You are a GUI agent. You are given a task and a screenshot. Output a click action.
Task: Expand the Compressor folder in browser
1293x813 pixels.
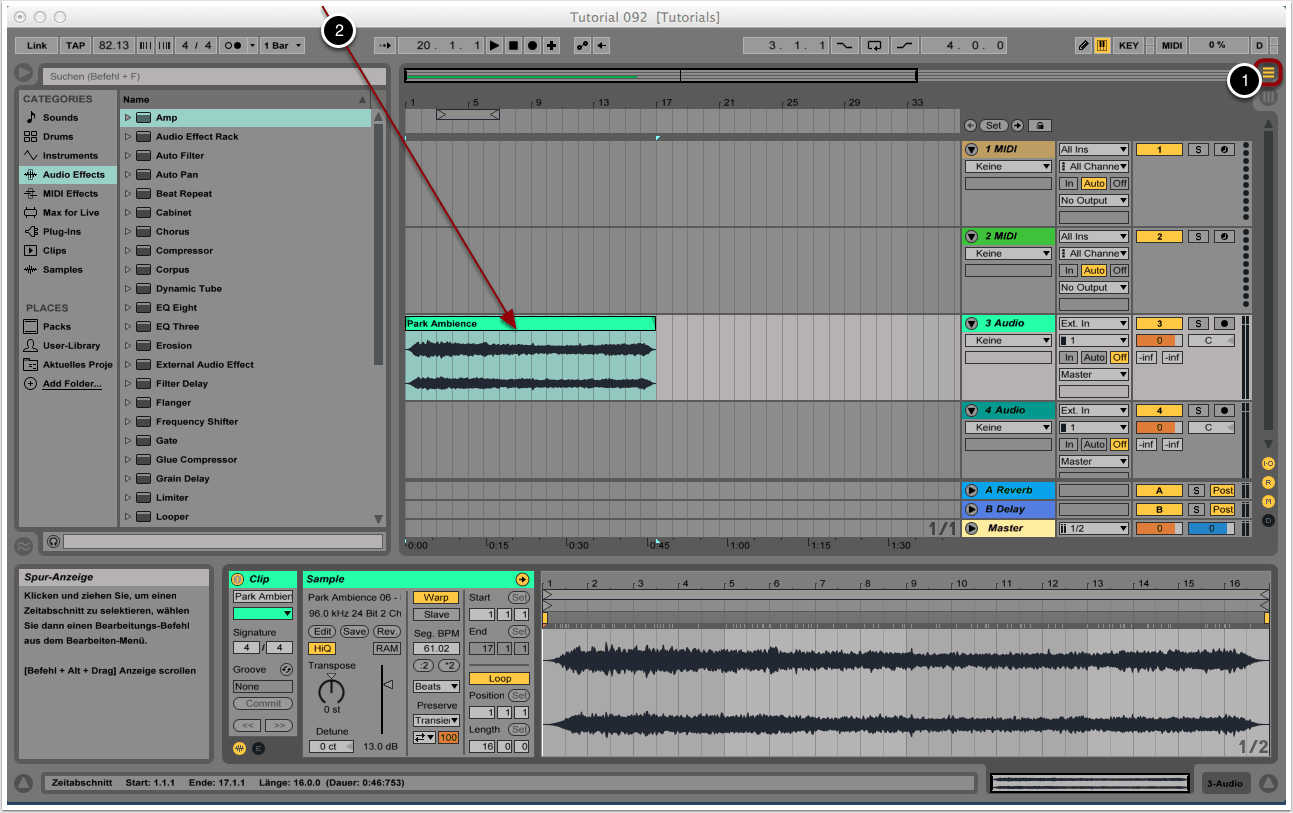click(128, 251)
